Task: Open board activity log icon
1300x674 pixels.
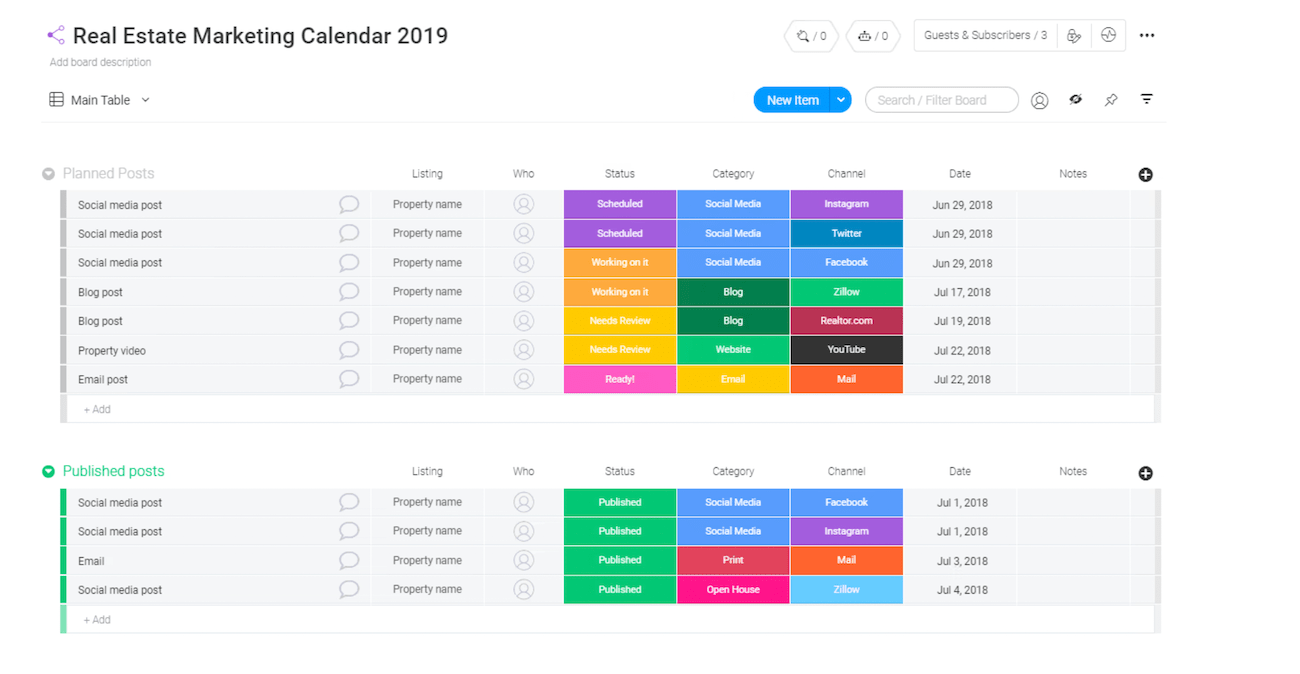Action: pos(1108,35)
